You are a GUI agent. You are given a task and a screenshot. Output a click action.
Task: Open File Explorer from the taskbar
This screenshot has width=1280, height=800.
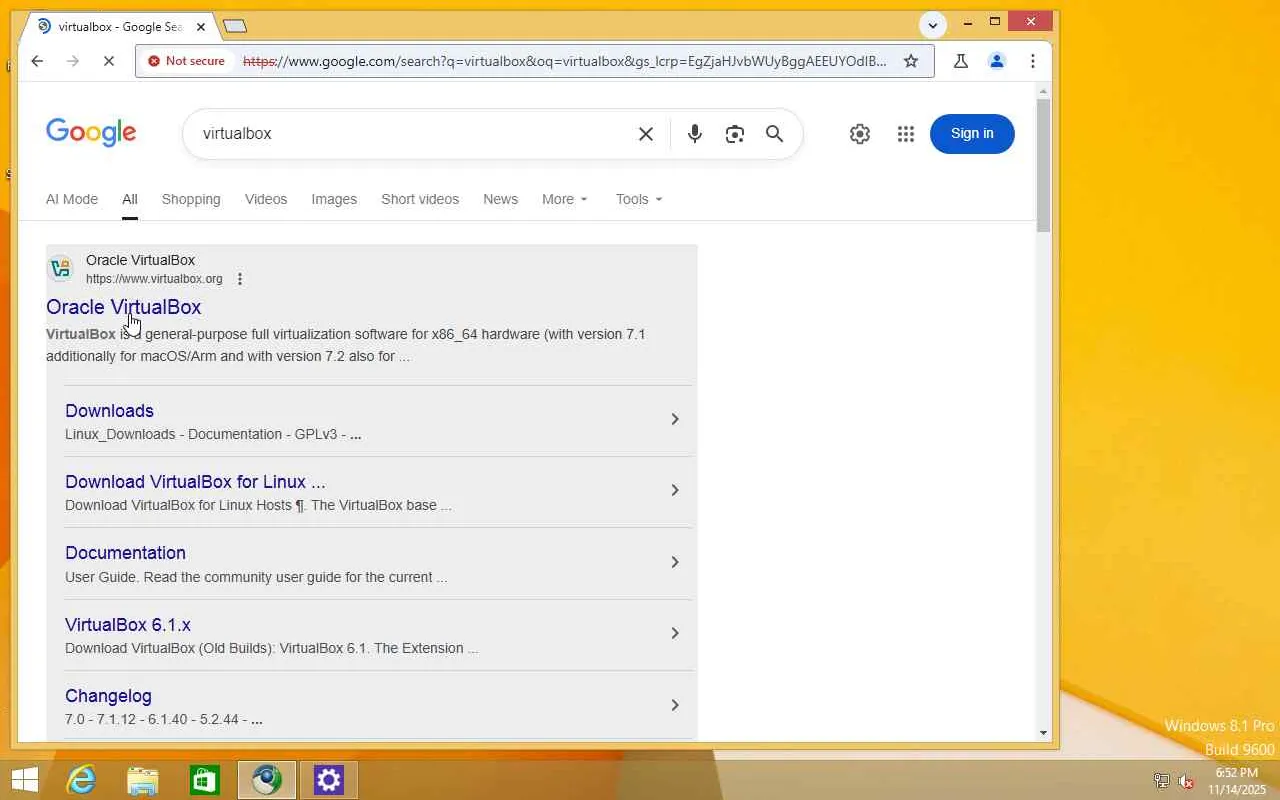click(x=143, y=780)
